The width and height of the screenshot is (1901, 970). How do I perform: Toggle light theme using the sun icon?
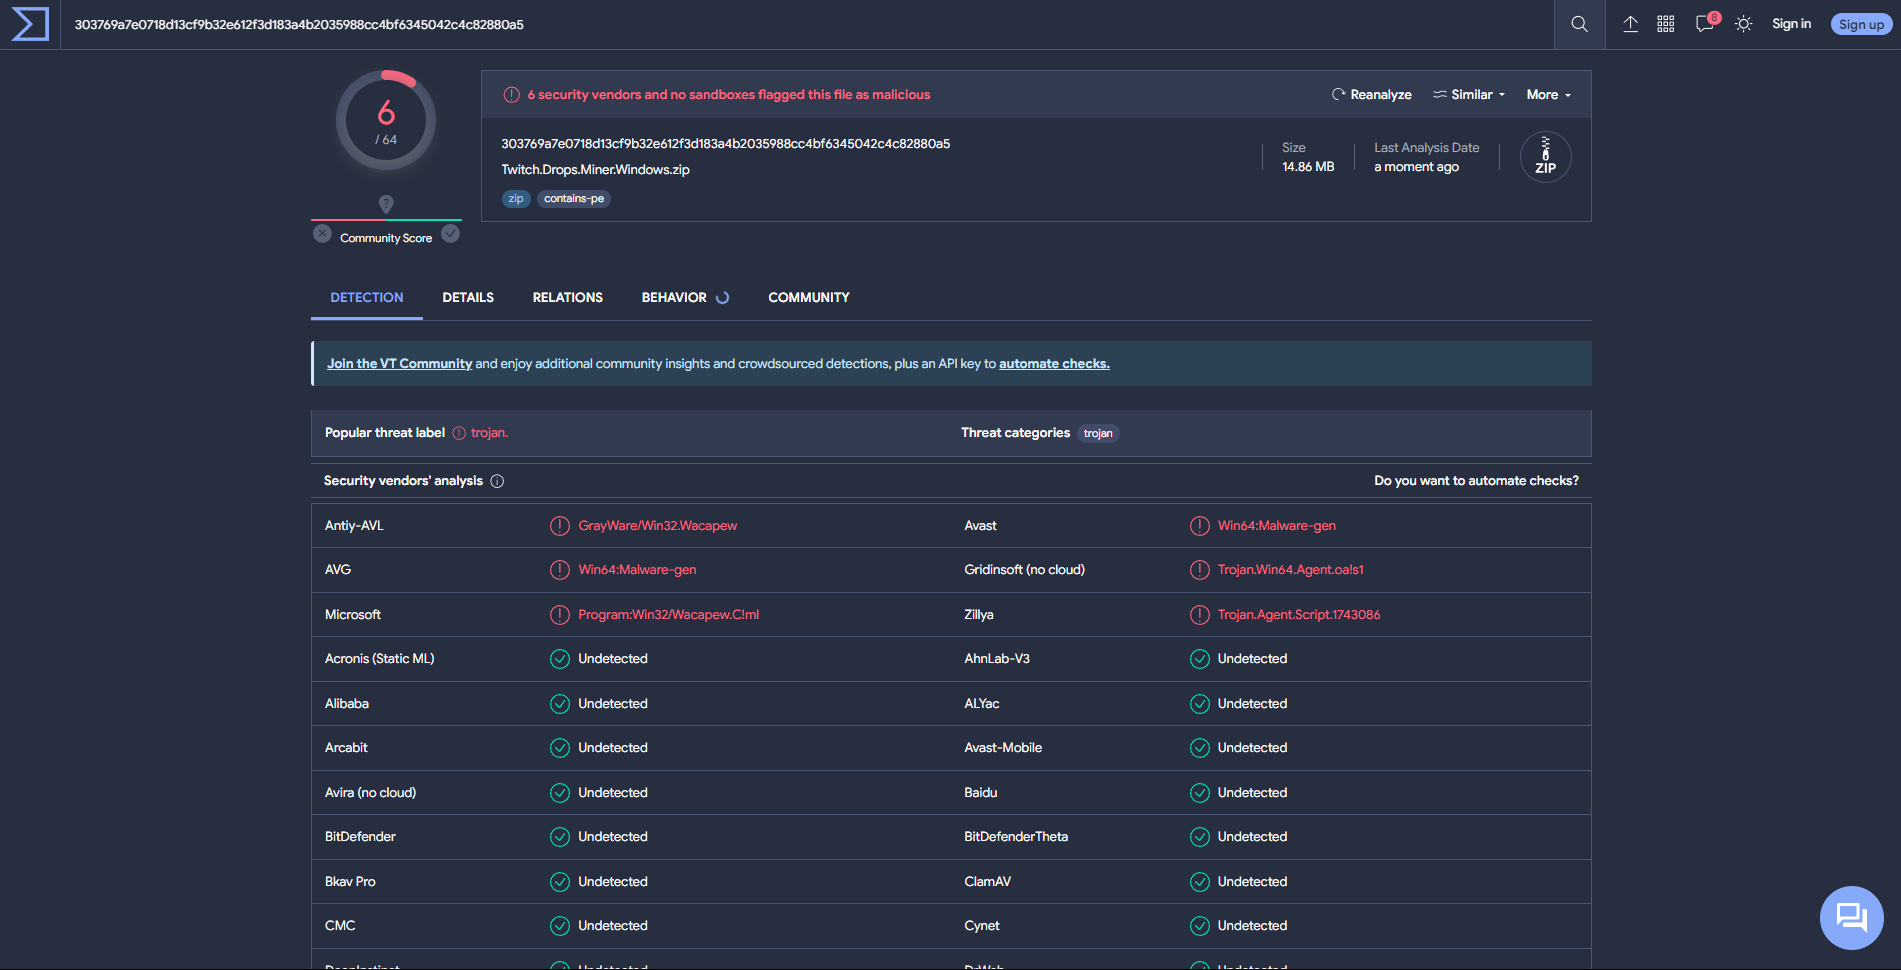[x=1743, y=23]
